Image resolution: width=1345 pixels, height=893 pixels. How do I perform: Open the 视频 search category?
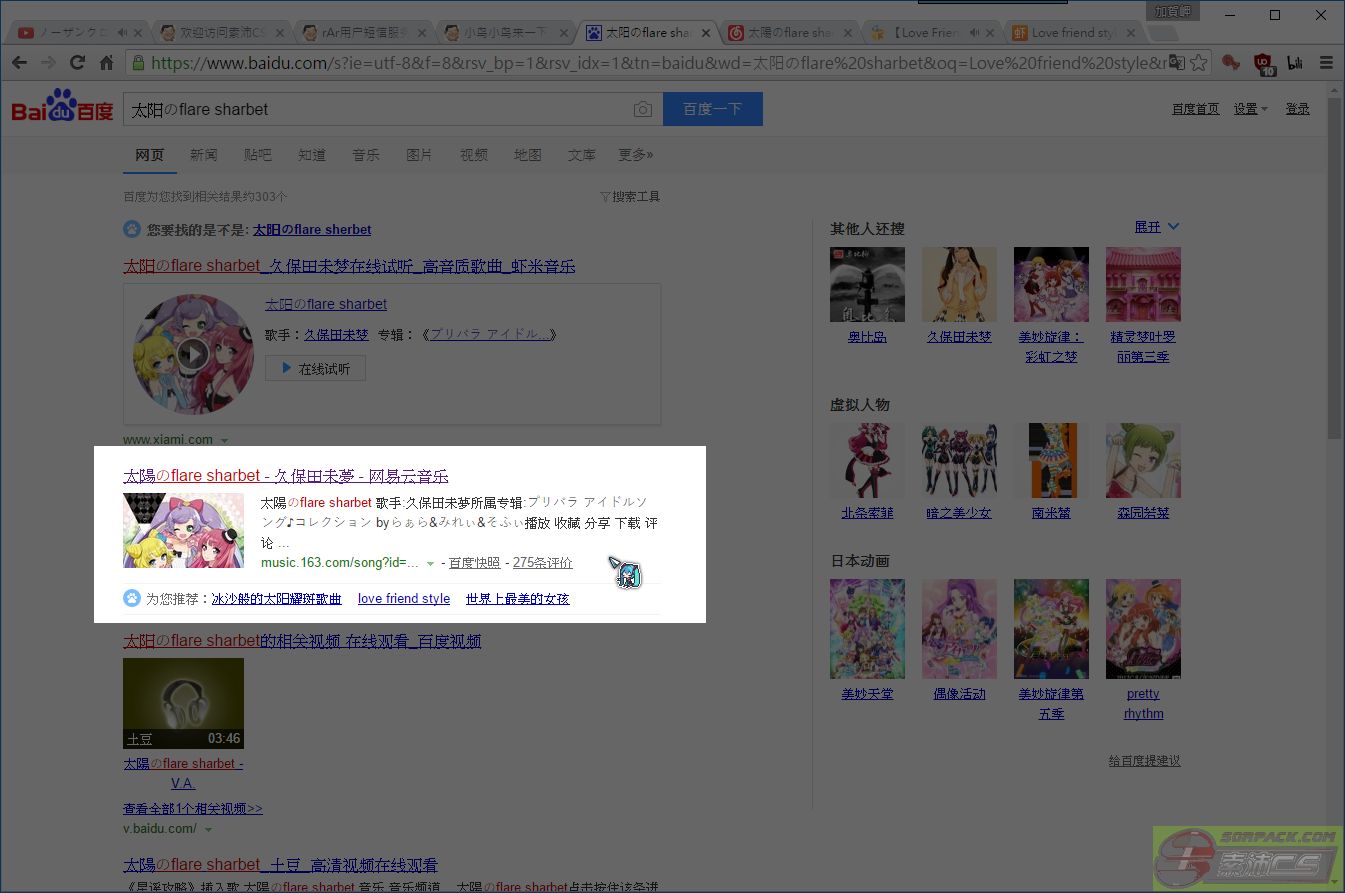(x=473, y=155)
